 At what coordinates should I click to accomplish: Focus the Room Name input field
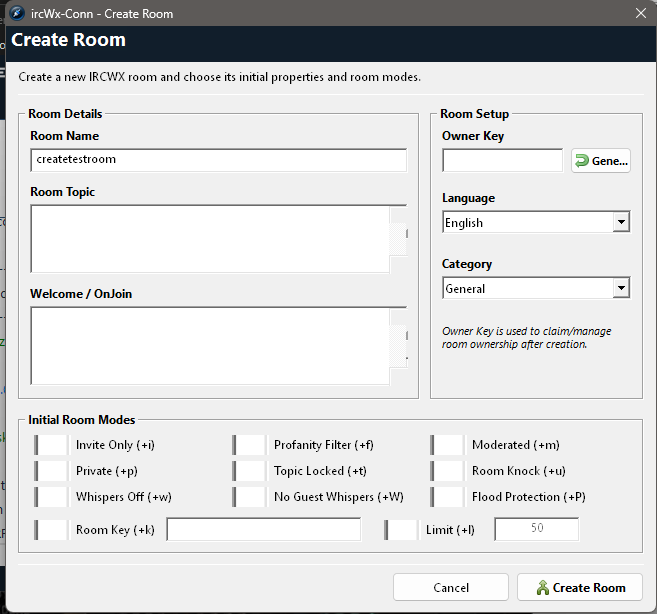(x=218, y=160)
